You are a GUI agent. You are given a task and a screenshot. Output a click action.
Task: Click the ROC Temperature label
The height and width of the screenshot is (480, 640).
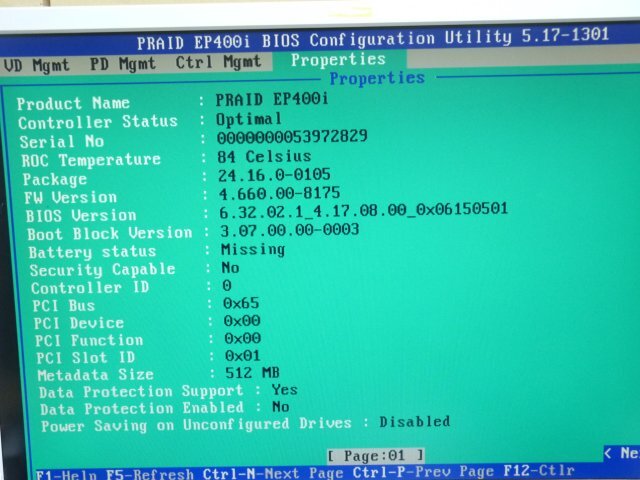pyautogui.click(x=91, y=160)
